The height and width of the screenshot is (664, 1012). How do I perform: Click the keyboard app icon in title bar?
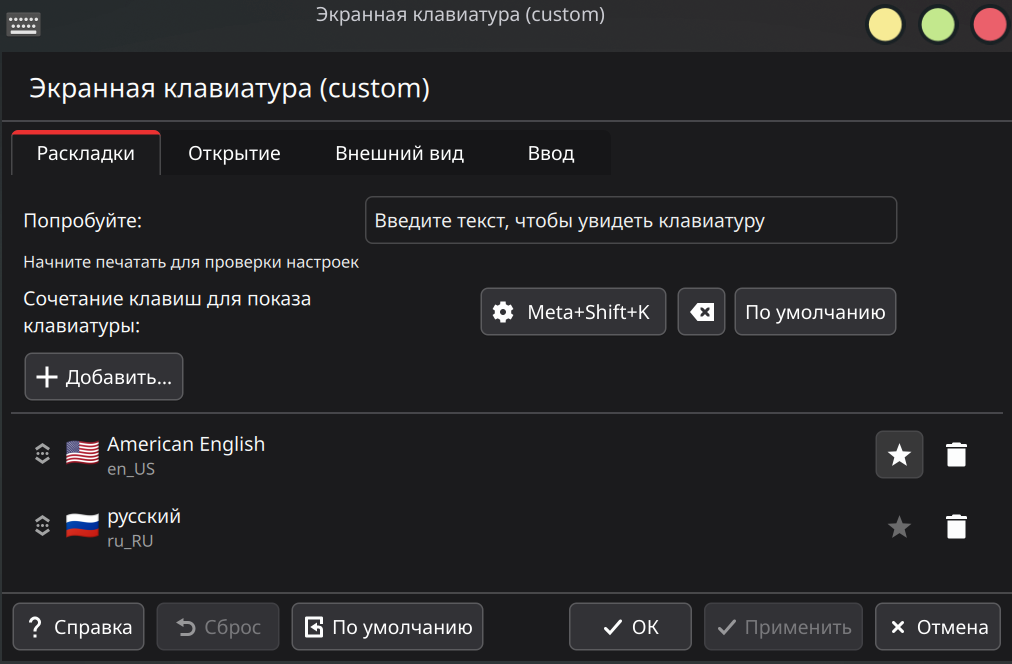coord(23,25)
